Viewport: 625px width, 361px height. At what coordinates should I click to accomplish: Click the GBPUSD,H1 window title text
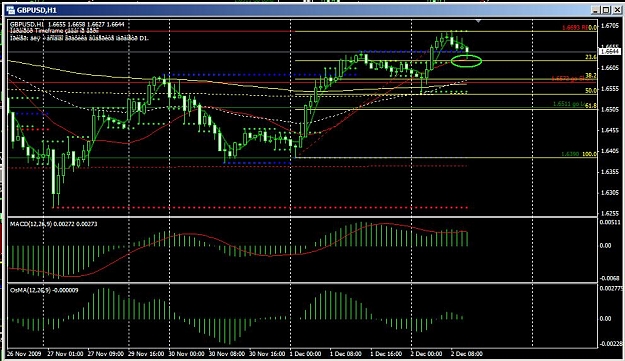tap(37, 10)
